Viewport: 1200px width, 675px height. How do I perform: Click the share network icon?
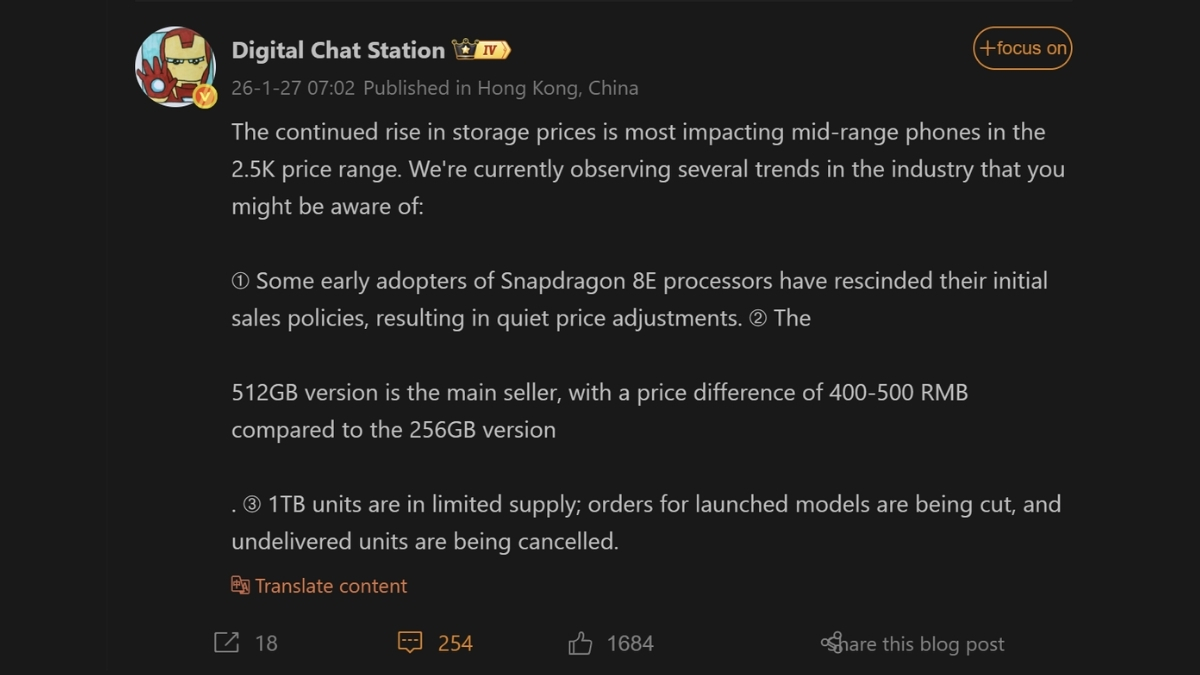pyautogui.click(x=831, y=643)
